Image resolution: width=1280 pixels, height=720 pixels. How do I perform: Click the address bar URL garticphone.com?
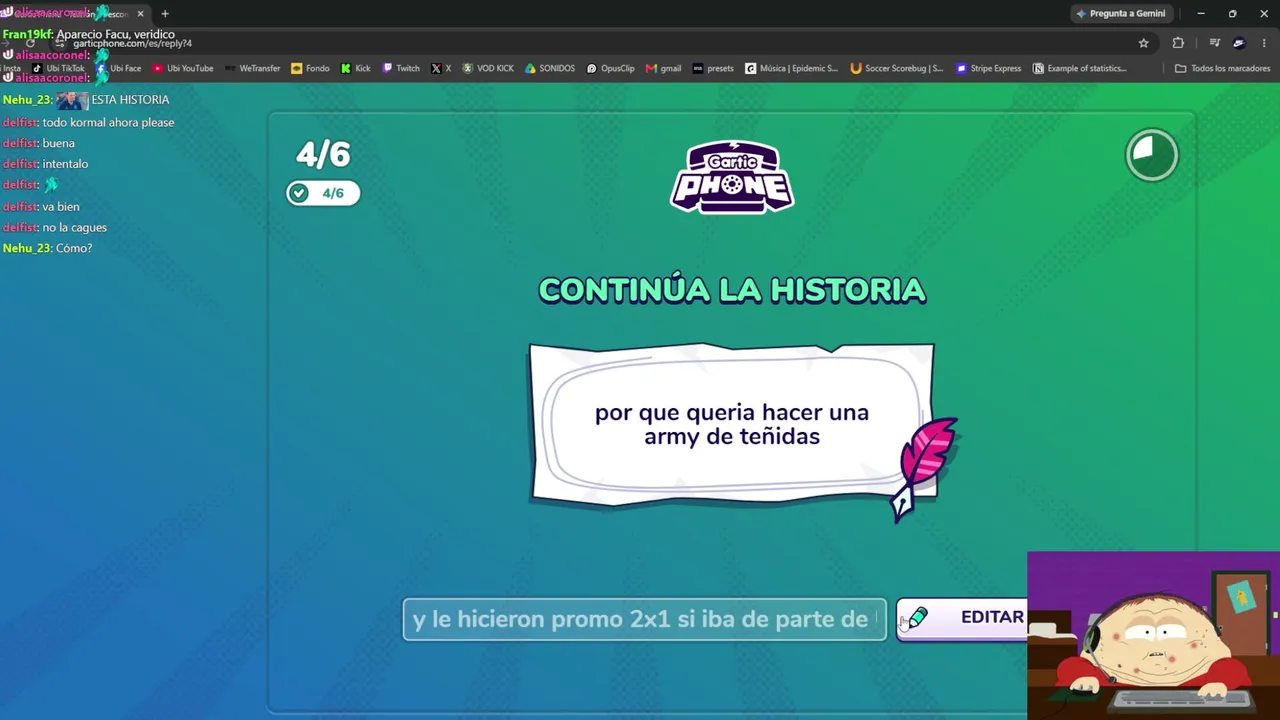point(132,44)
